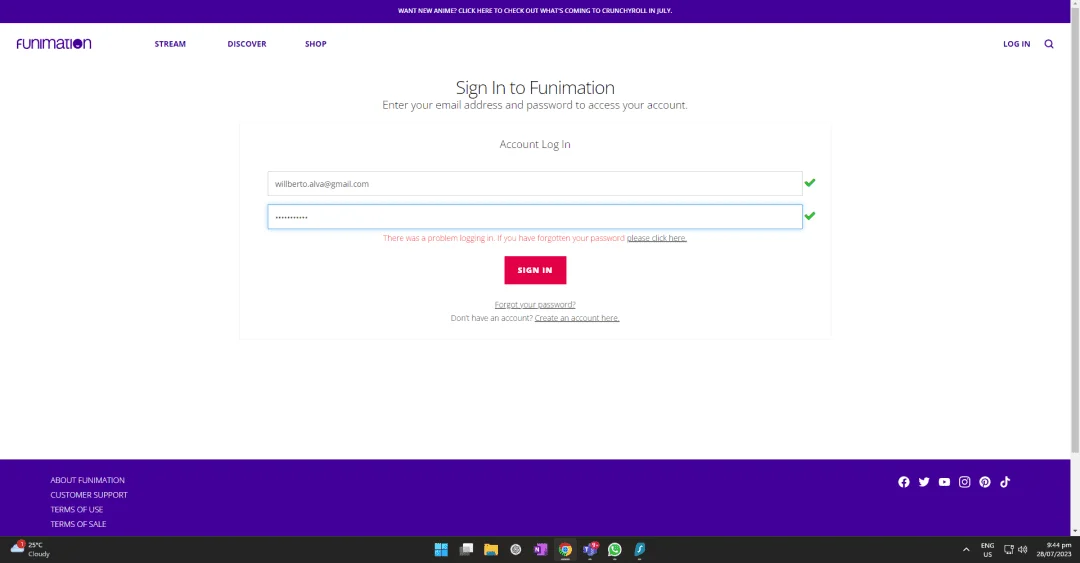1080x563 pixels.
Task: Open volume control in the system tray
Action: click(x=1022, y=549)
